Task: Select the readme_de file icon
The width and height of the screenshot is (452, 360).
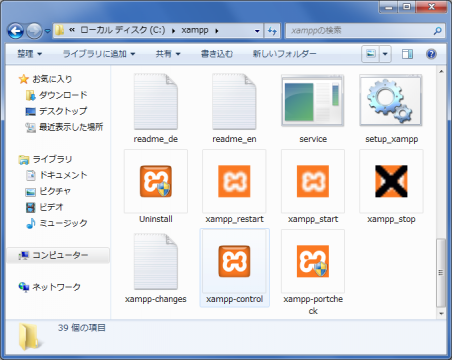Action: (156, 102)
